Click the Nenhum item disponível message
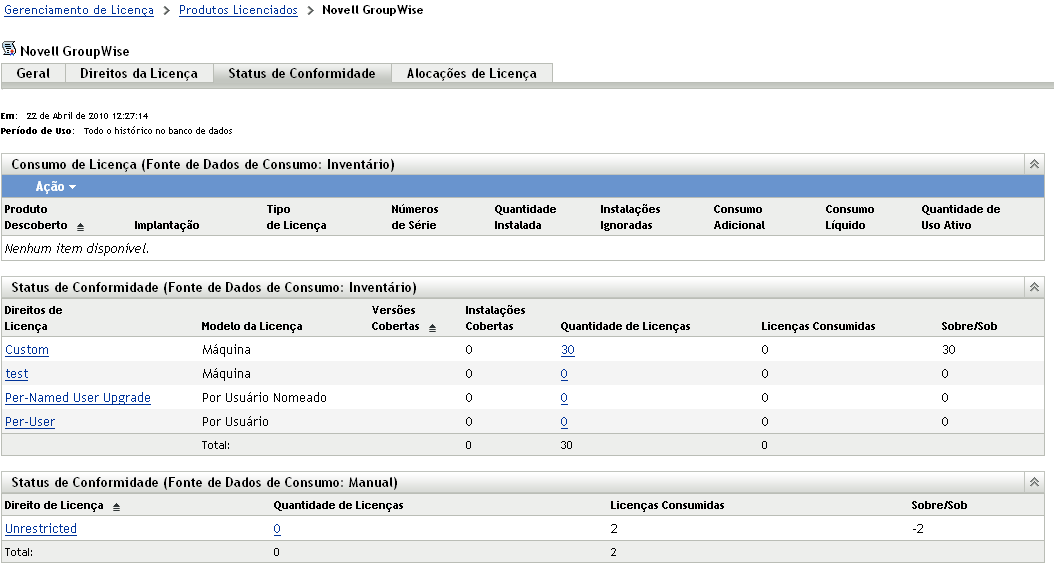The width and height of the screenshot is (1054, 569). click(x=77, y=248)
